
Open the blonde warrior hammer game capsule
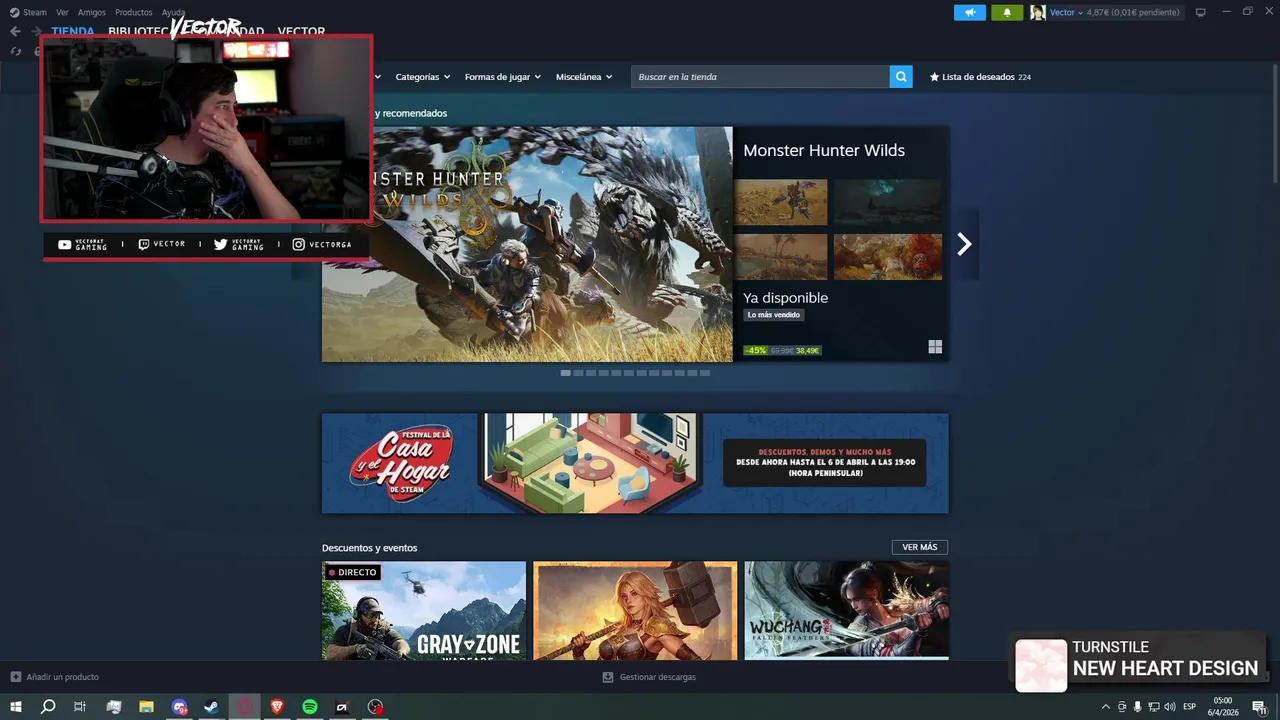[x=635, y=610]
